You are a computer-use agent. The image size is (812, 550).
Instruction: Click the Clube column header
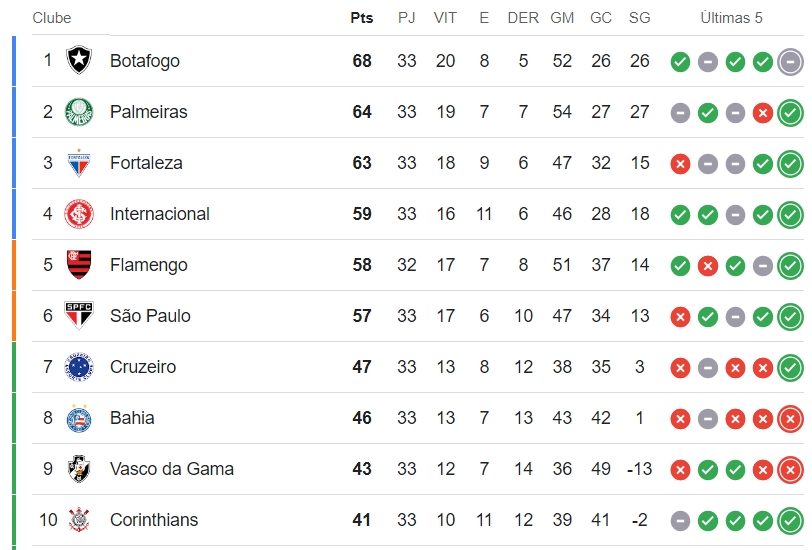click(52, 18)
